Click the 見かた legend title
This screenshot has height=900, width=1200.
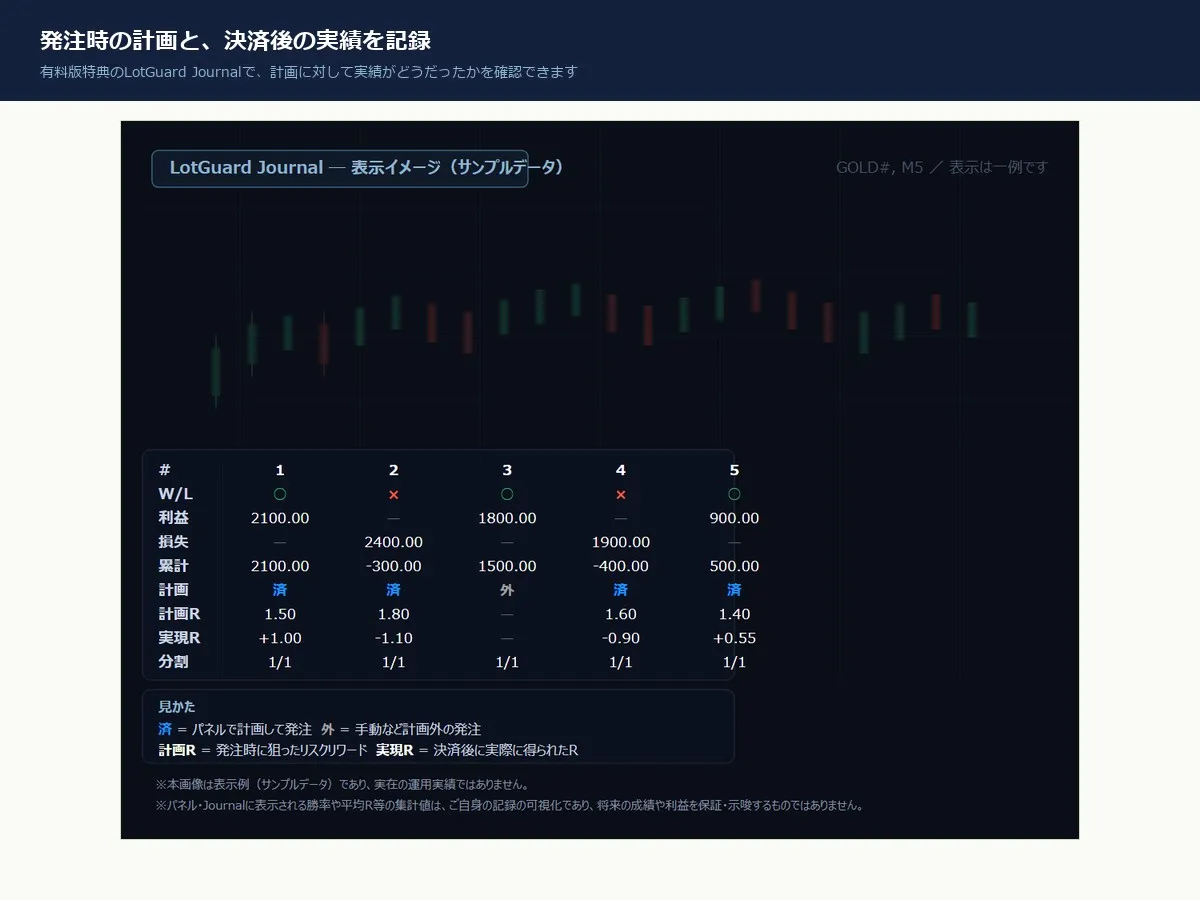pyautogui.click(x=177, y=706)
